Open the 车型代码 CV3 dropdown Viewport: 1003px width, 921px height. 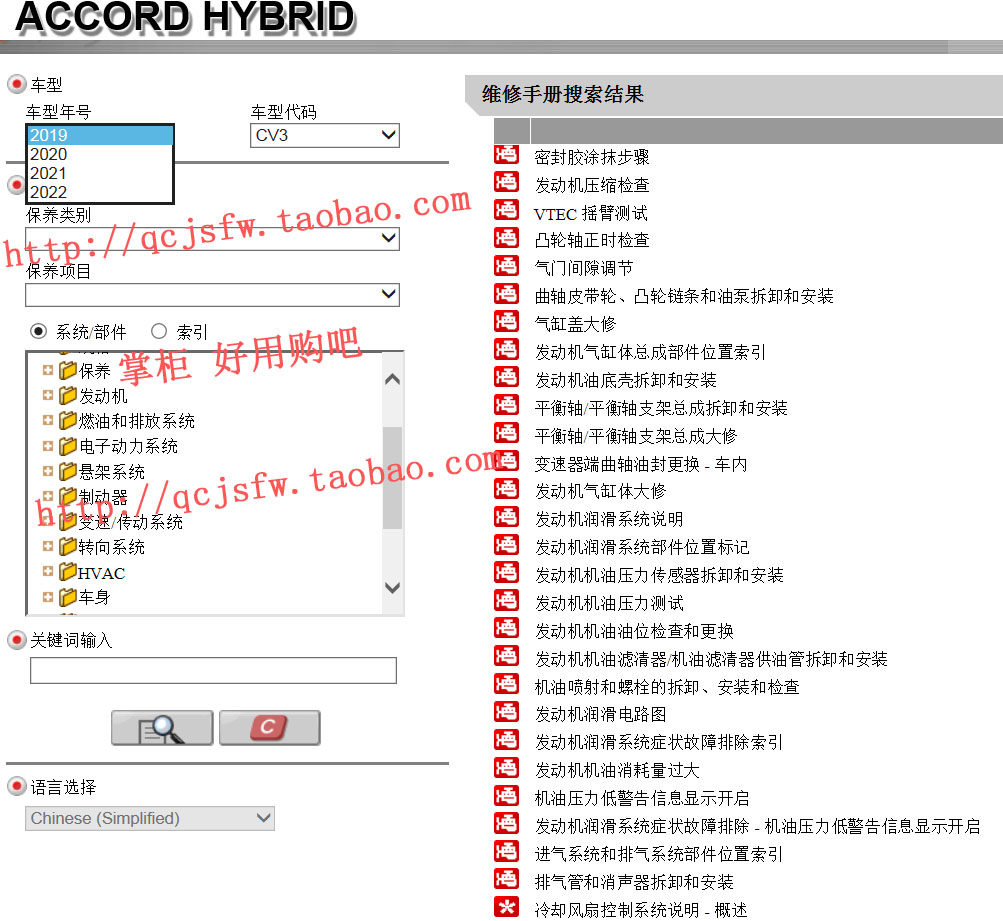(324, 135)
